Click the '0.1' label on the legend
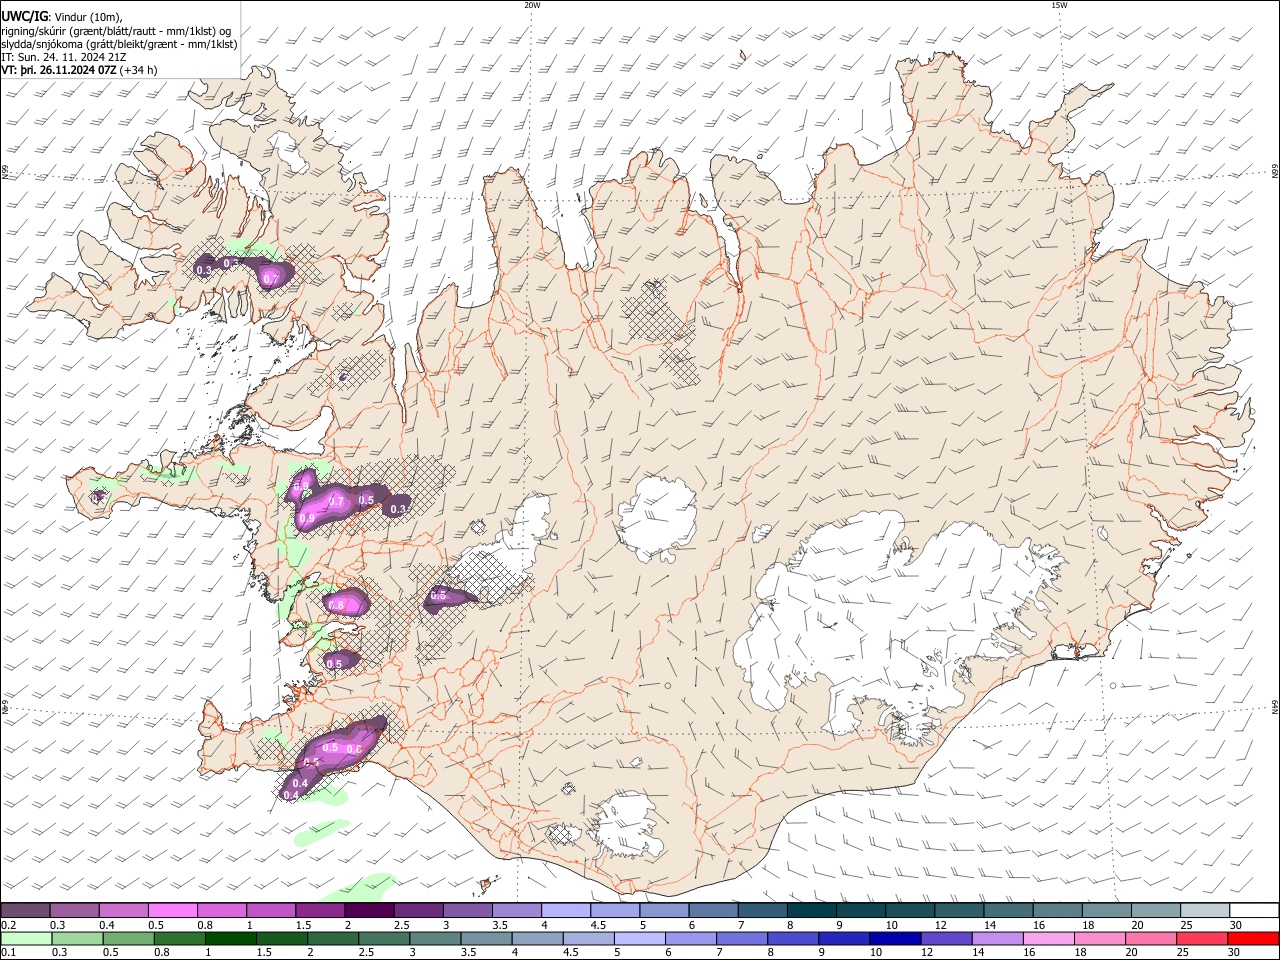Viewport: 1280px width, 960px height. (8, 953)
